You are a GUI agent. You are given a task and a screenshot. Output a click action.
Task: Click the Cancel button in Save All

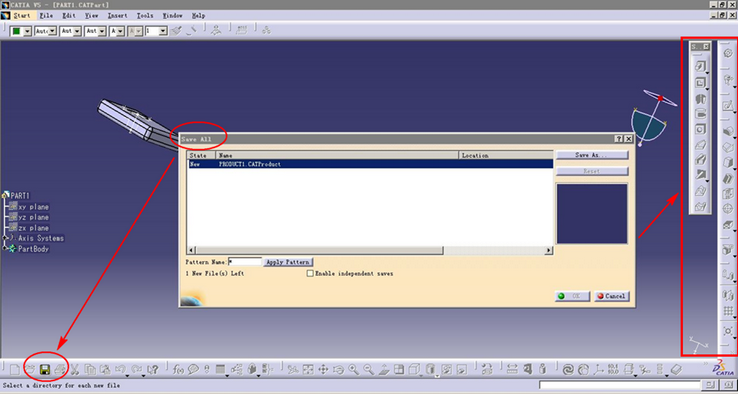(x=611, y=296)
